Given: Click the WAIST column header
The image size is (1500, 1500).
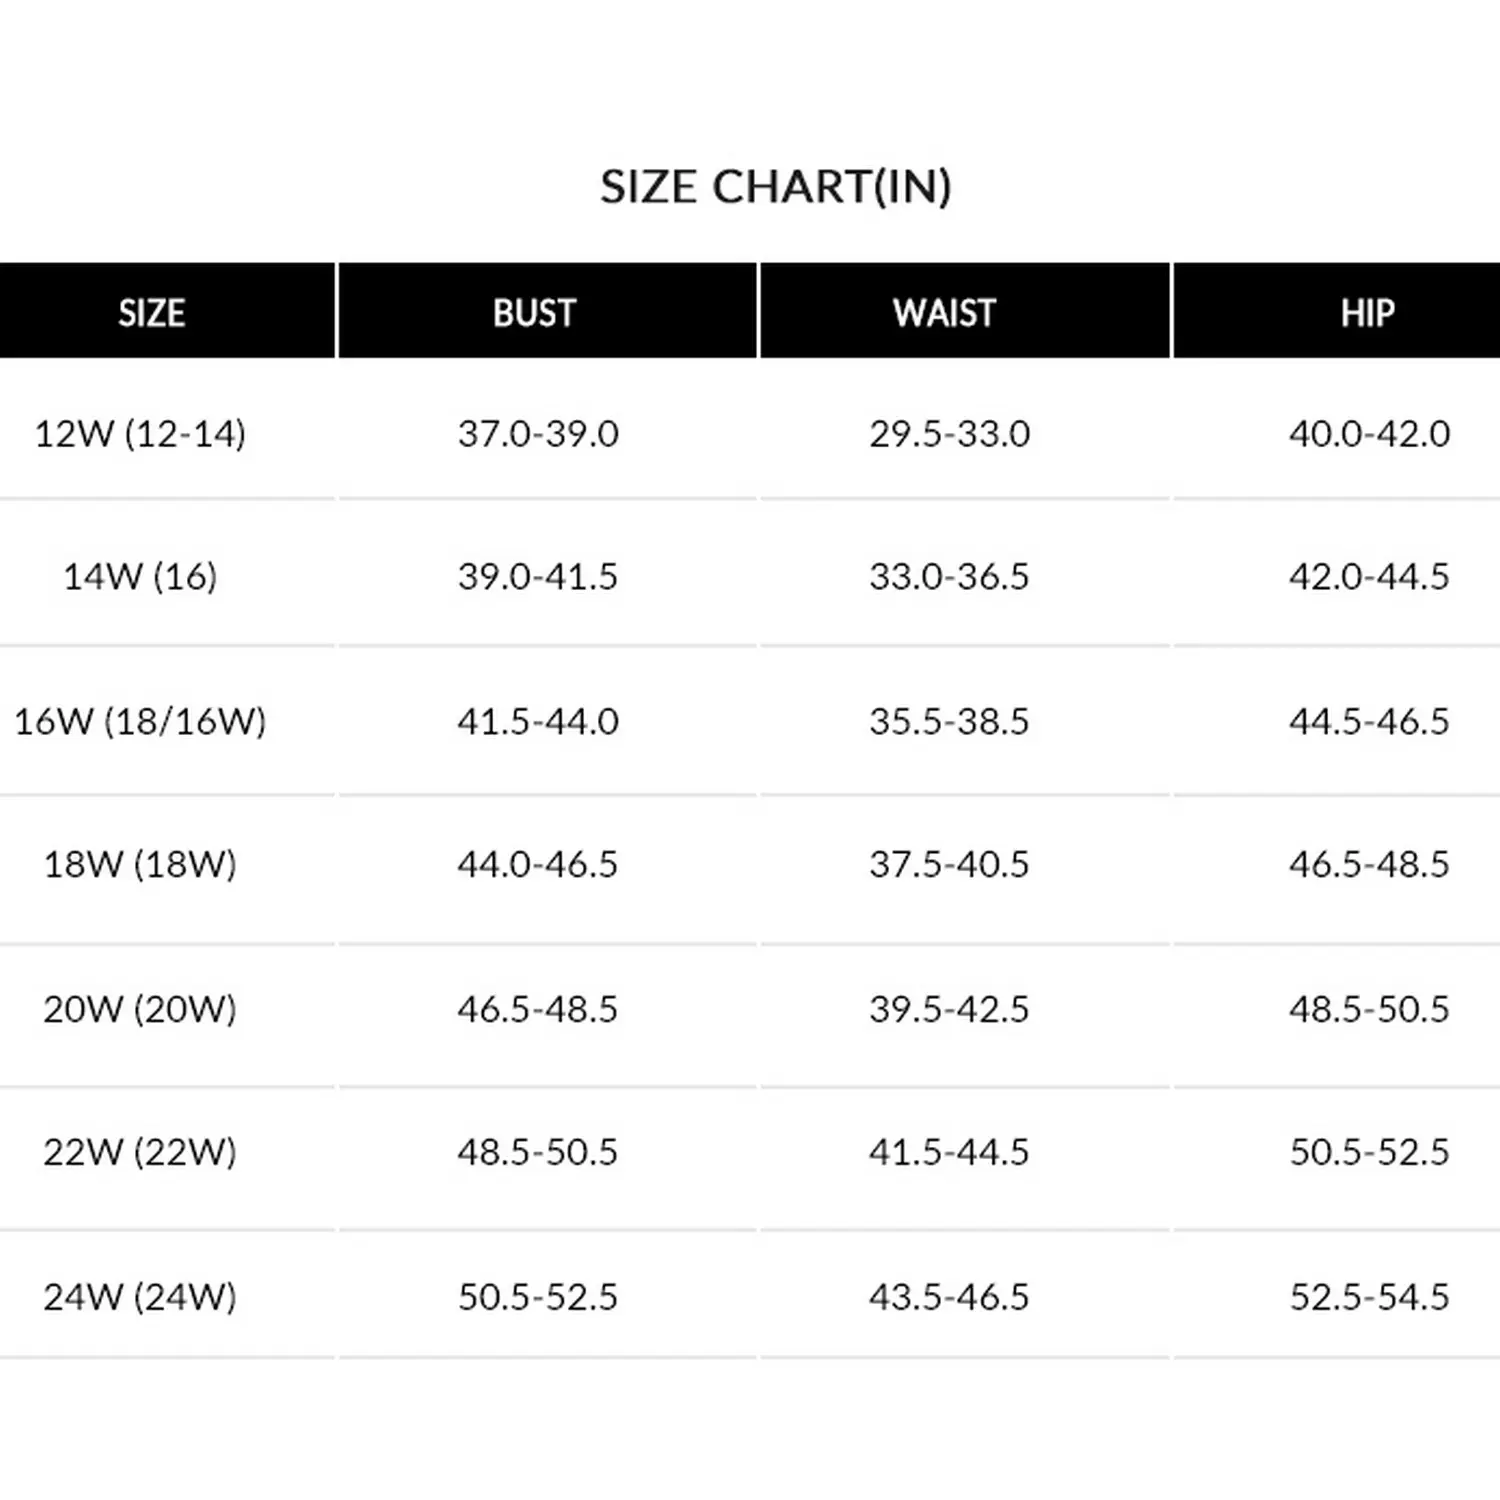Looking at the screenshot, I should [945, 313].
